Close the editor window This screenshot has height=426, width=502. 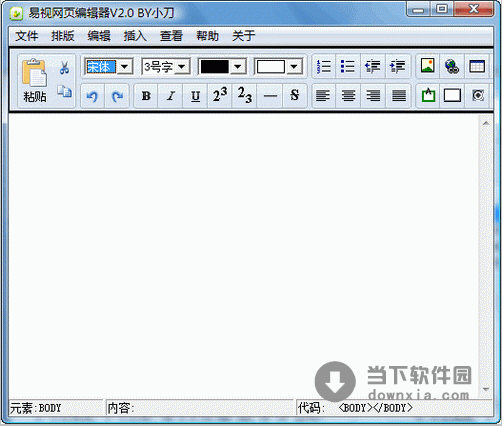473,9
